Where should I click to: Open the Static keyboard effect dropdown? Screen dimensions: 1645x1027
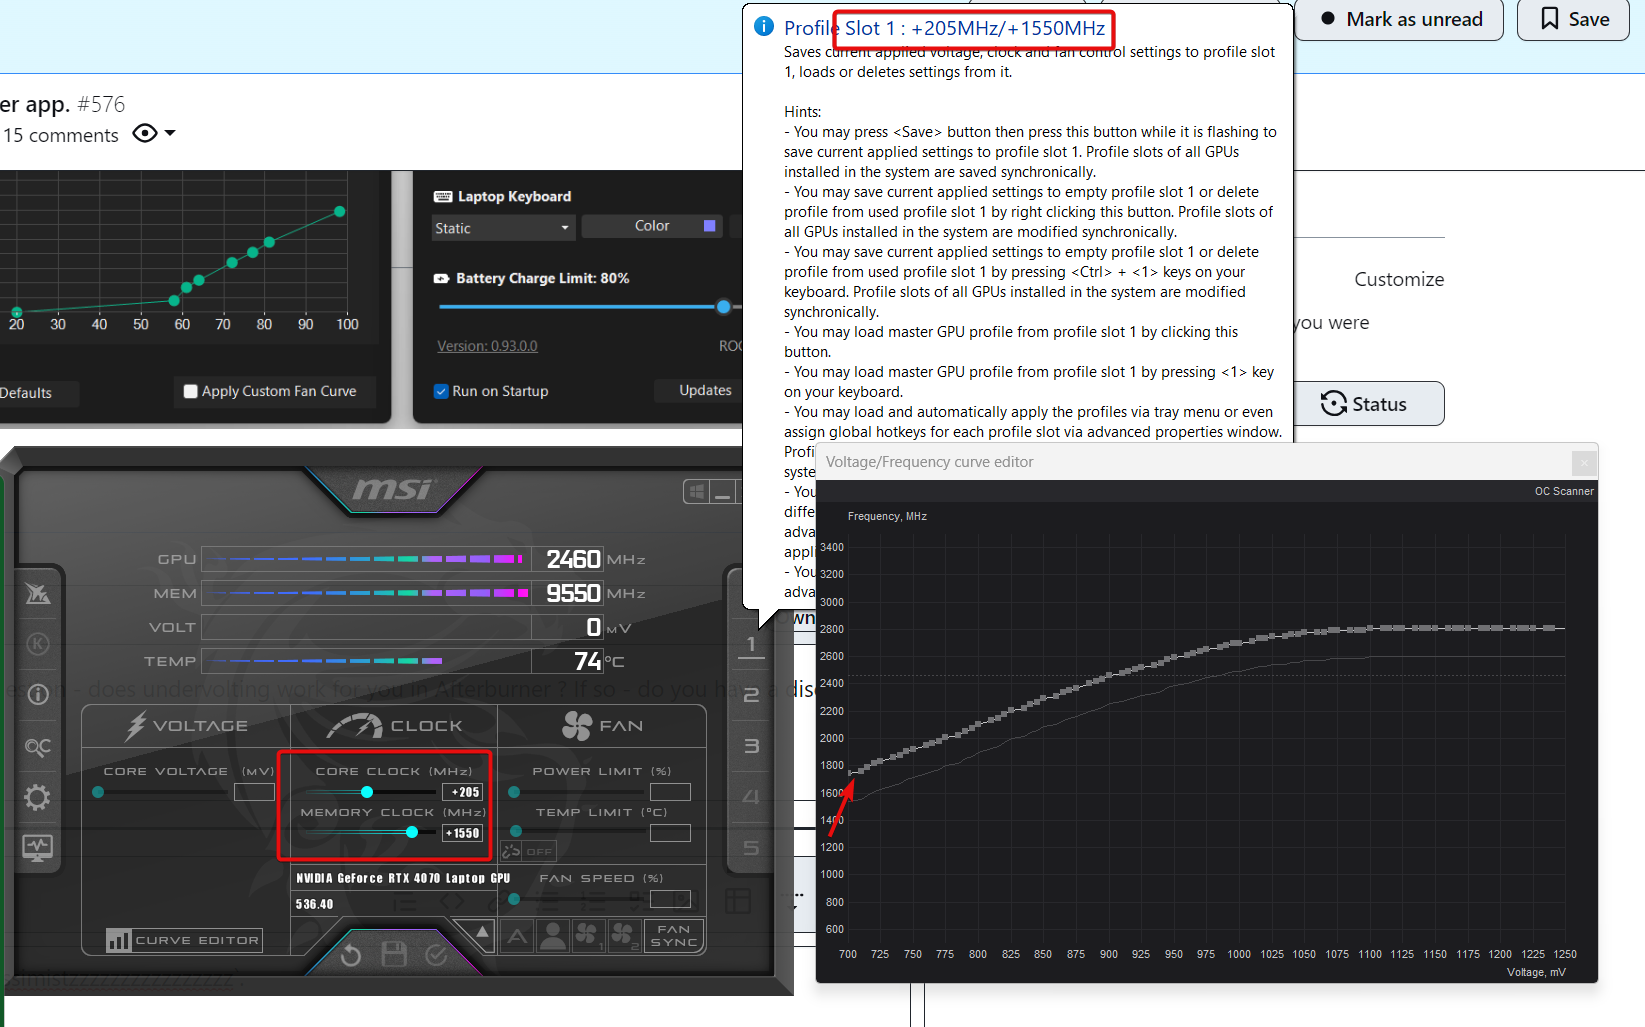click(503, 227)
